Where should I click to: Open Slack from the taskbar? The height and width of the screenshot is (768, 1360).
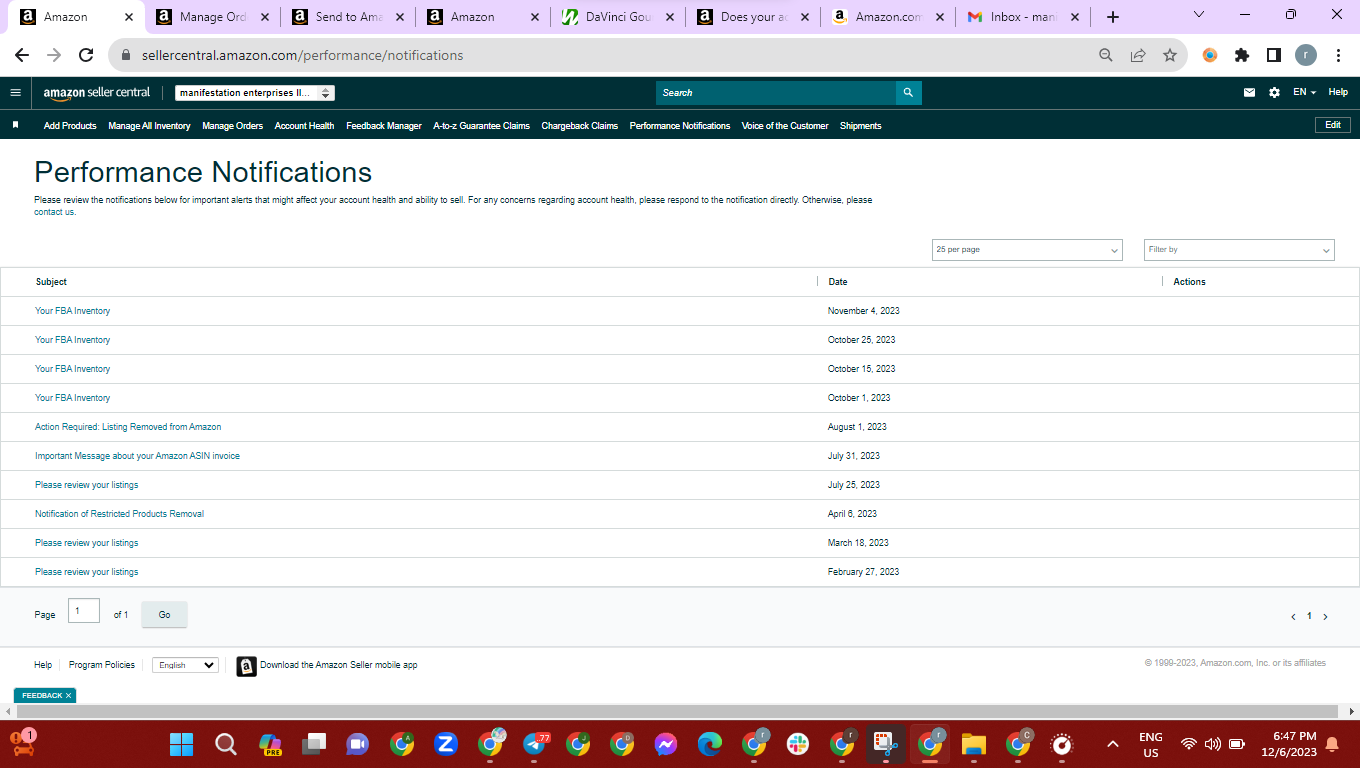[798, 744]
